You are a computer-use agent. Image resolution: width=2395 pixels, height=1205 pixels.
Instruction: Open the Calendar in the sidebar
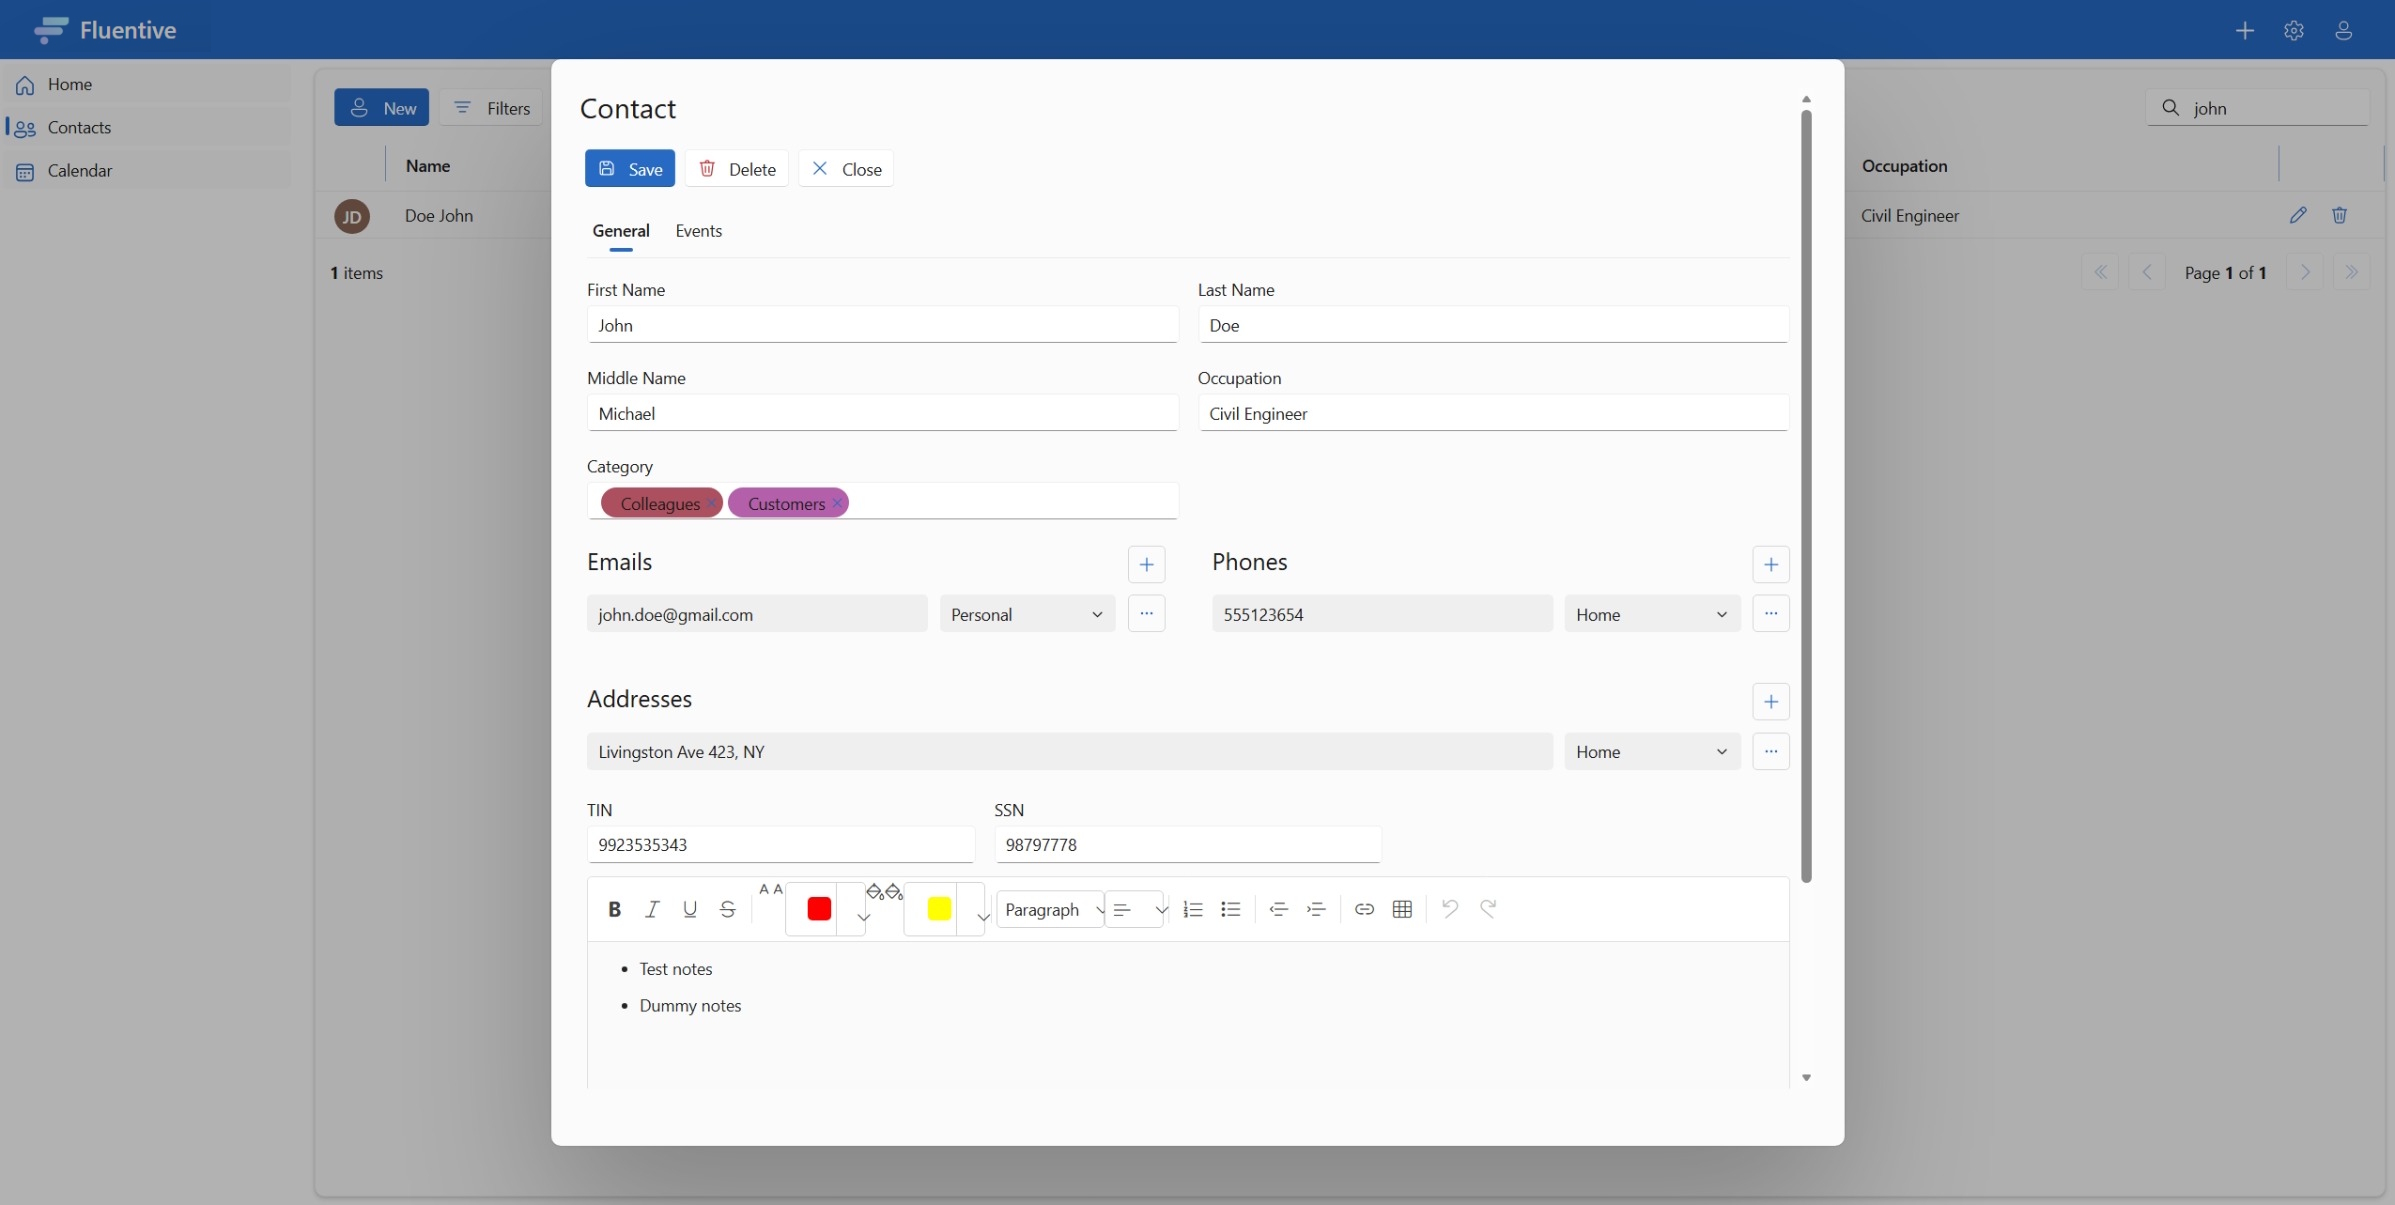[81, 170]
